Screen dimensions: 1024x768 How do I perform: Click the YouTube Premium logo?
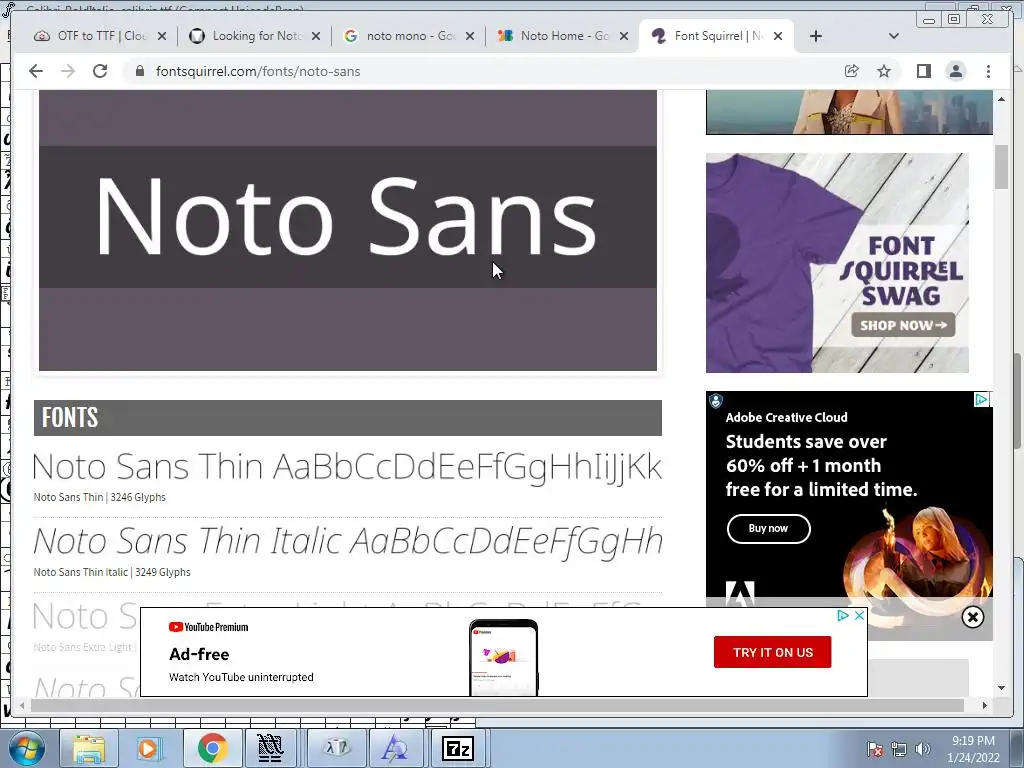click(x=208, y=627)
